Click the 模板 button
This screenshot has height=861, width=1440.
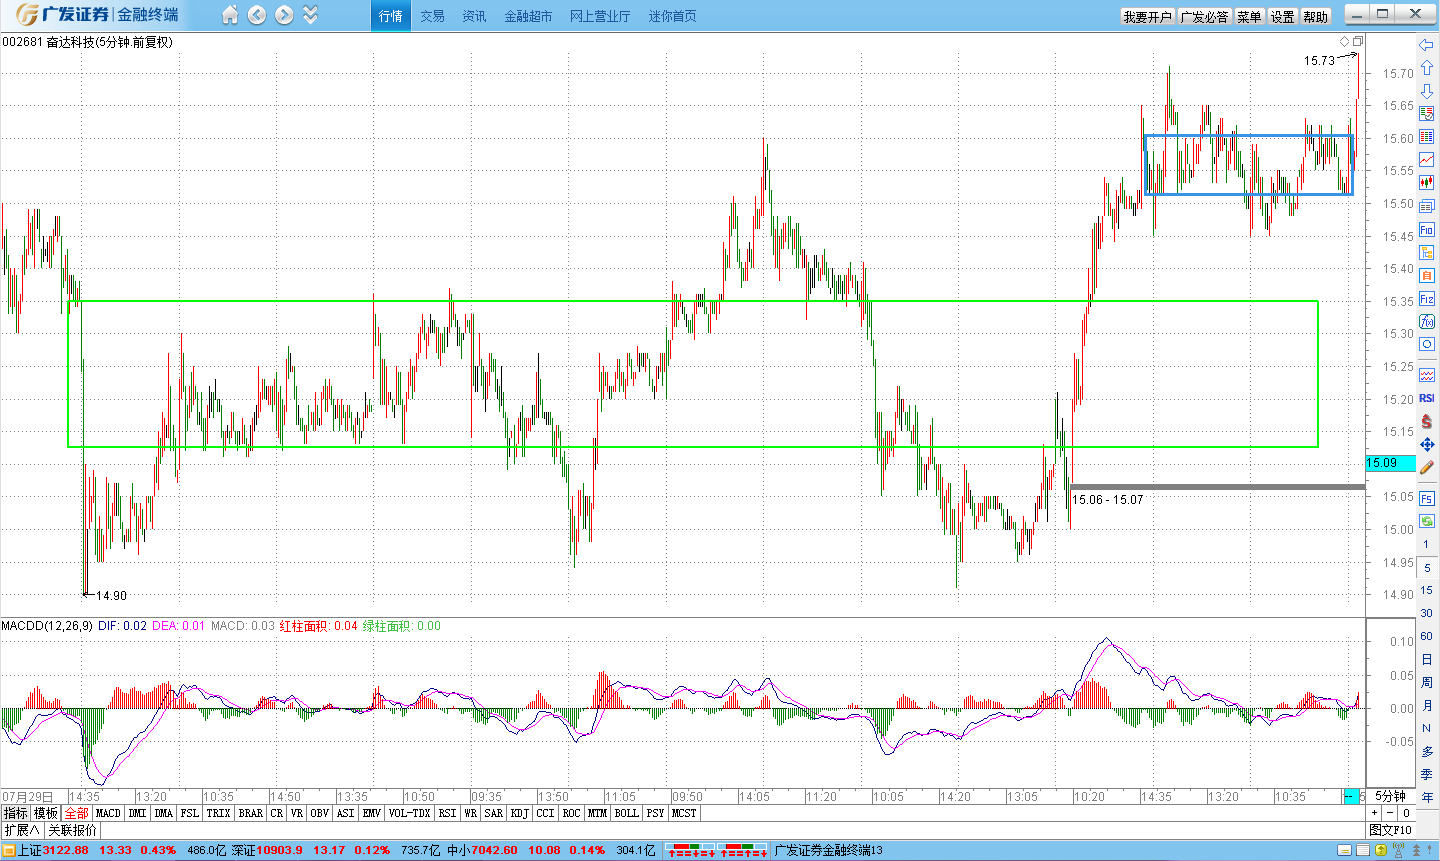[x=46, y=813]
